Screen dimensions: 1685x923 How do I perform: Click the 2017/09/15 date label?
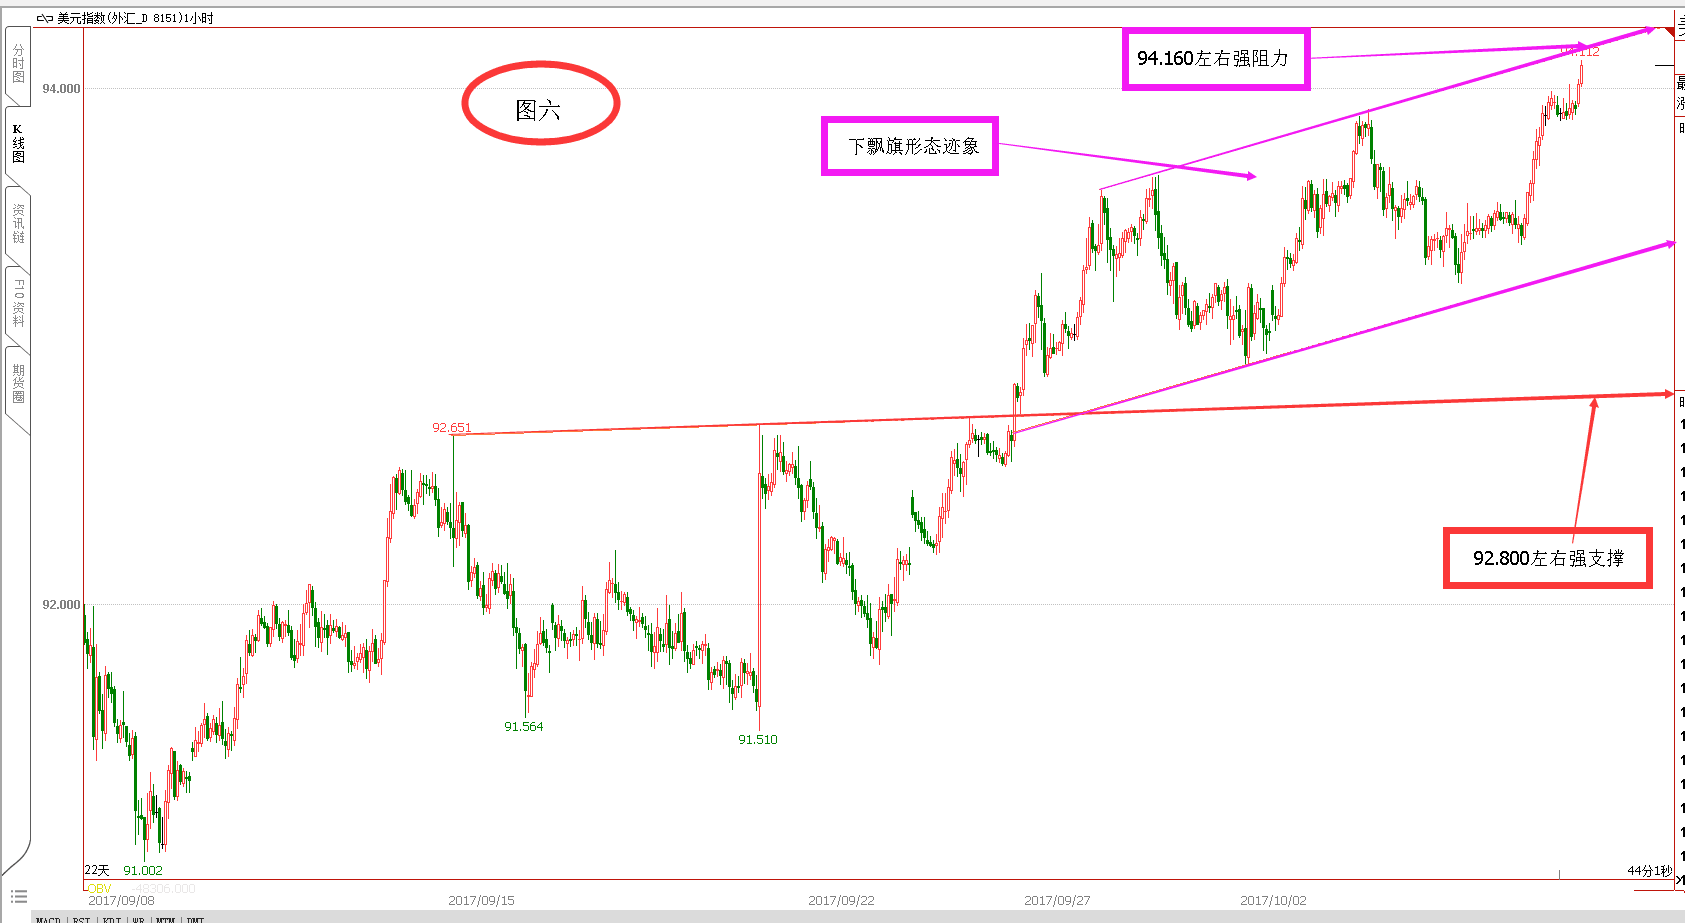coord(481,900)
